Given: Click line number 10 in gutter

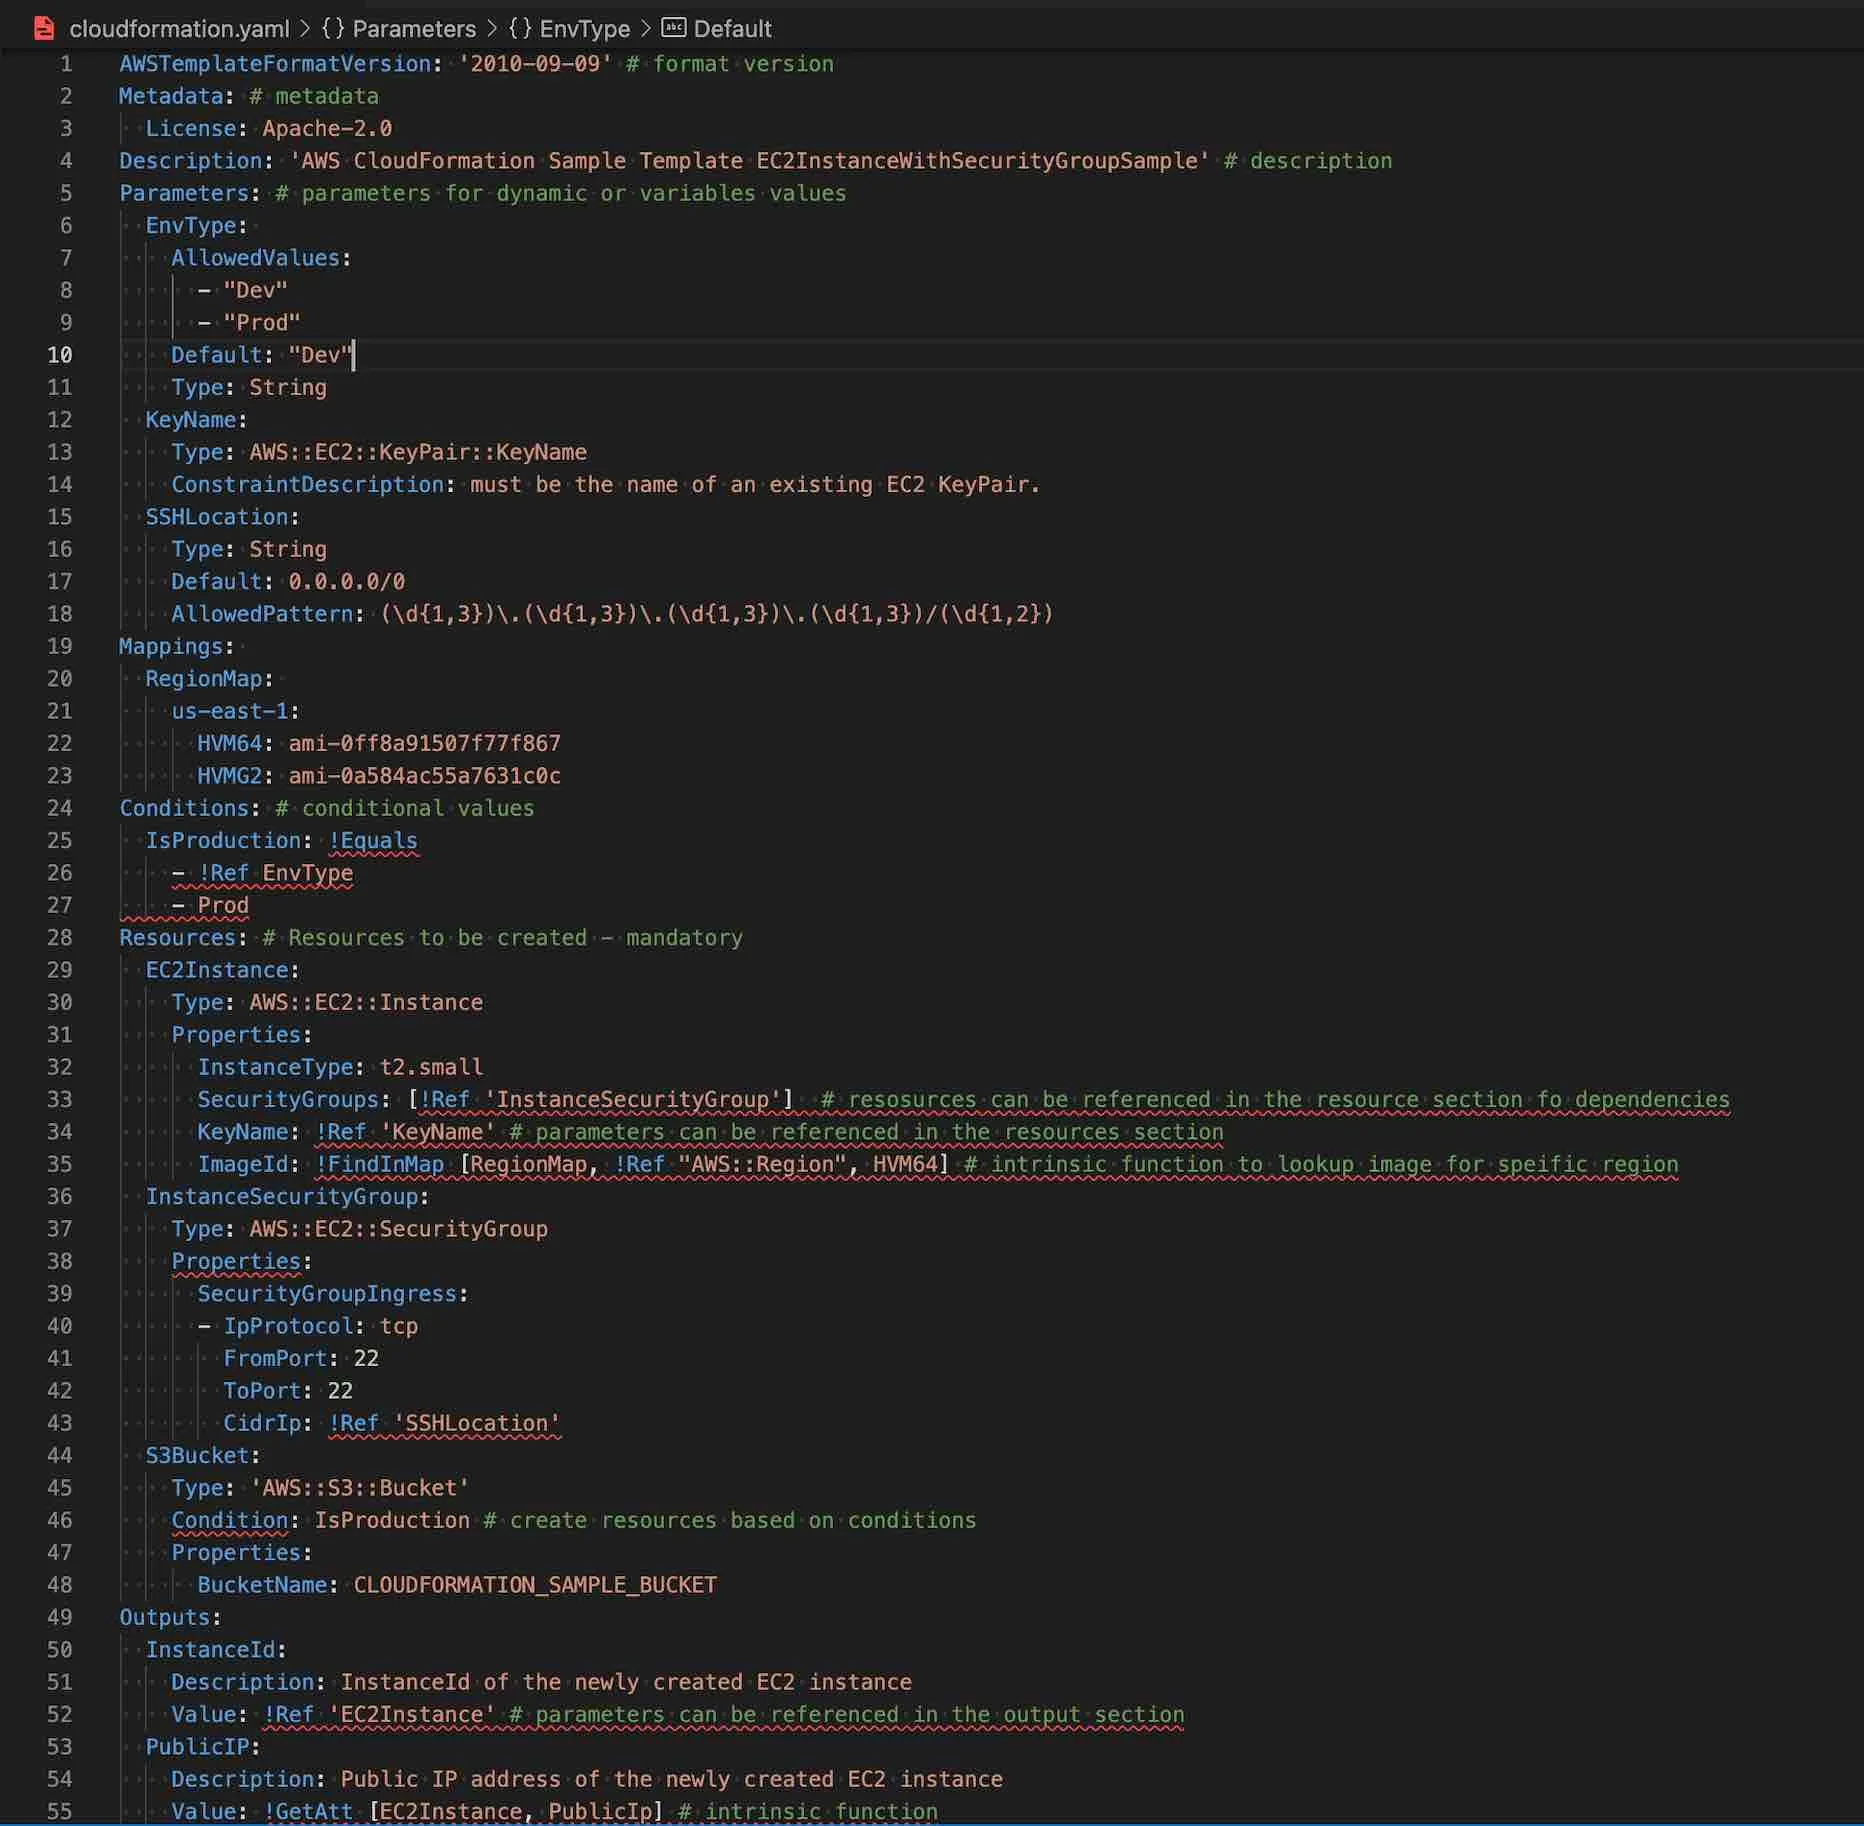Looking at the screenshot, I should coord(60,355).
